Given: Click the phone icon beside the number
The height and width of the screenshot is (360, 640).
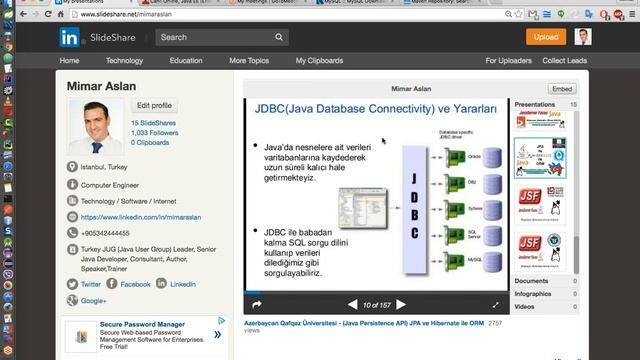Looking at the screenshot, I should (72, 233).
